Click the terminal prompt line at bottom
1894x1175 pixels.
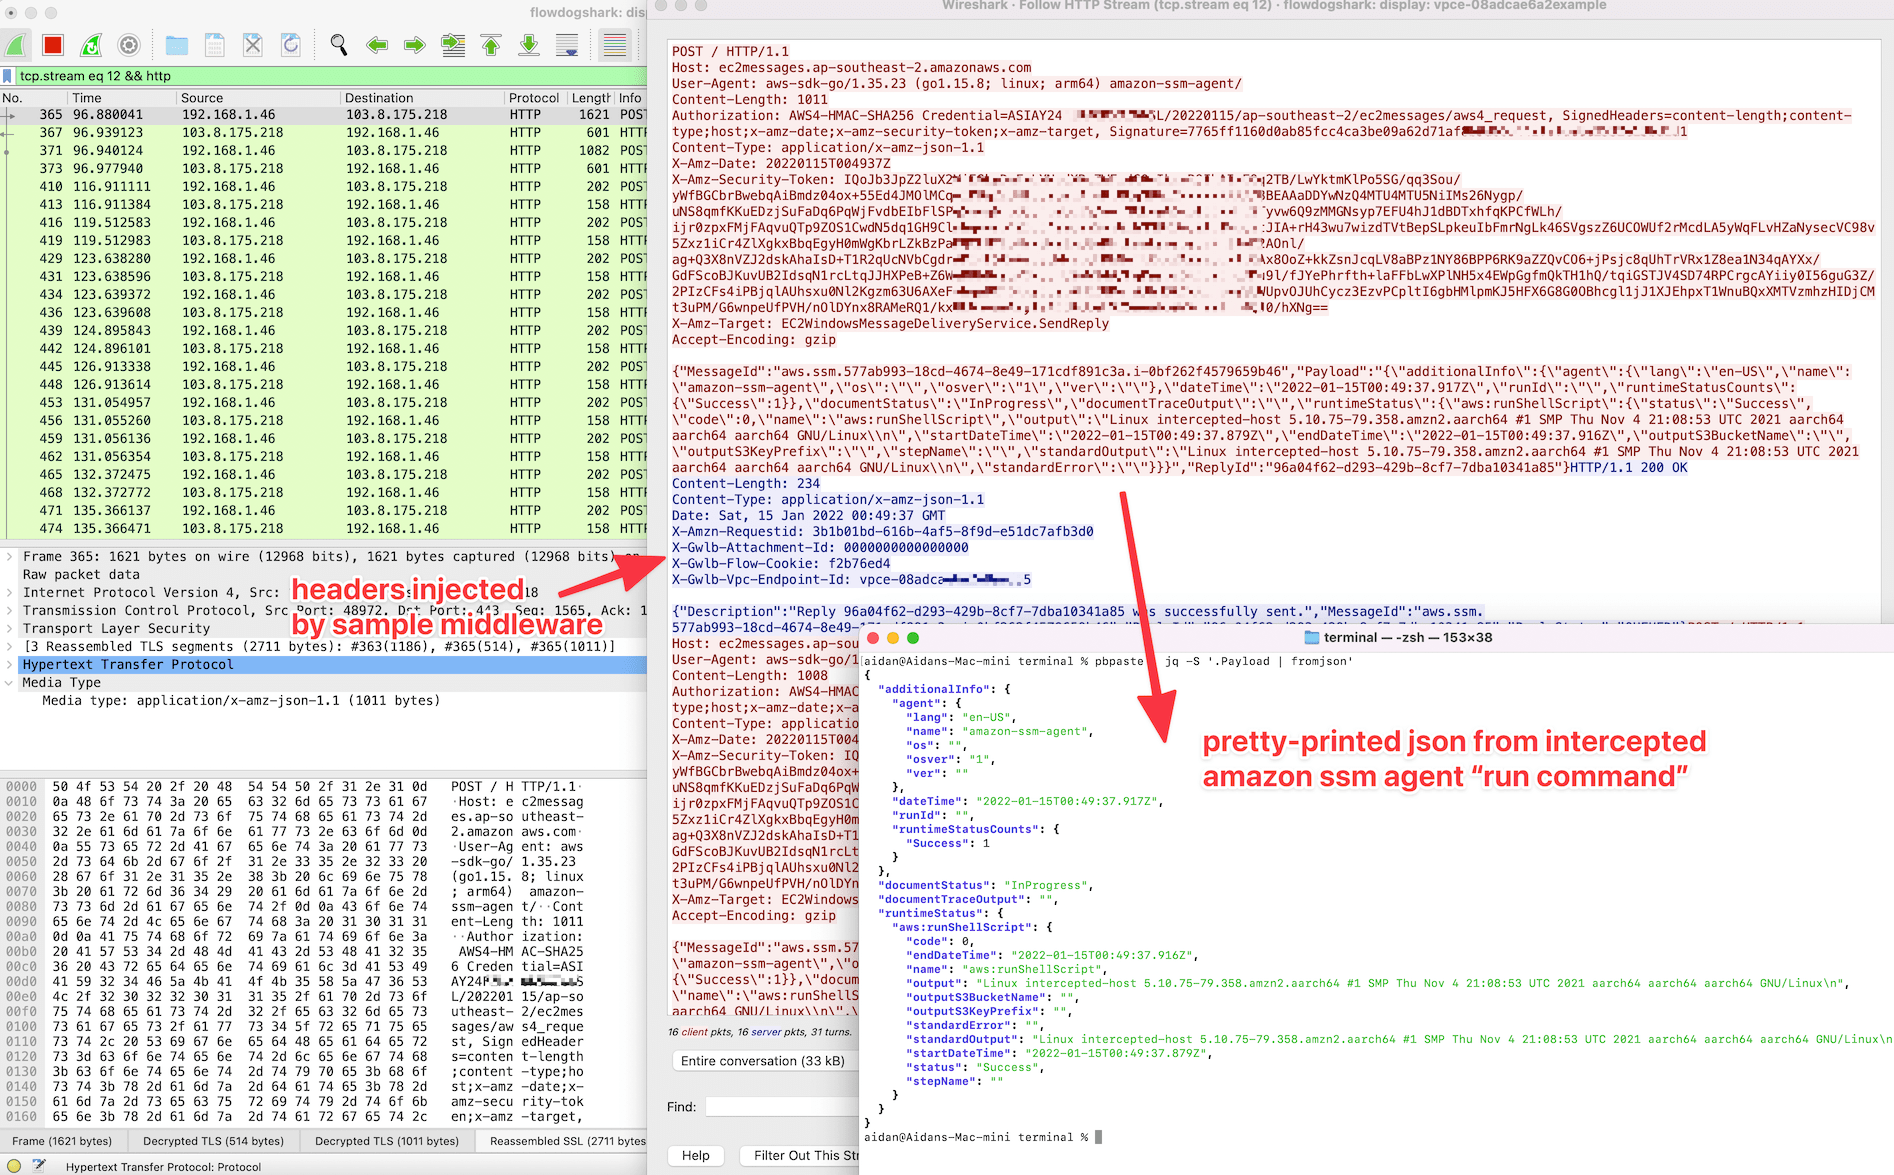[983, 1137]
